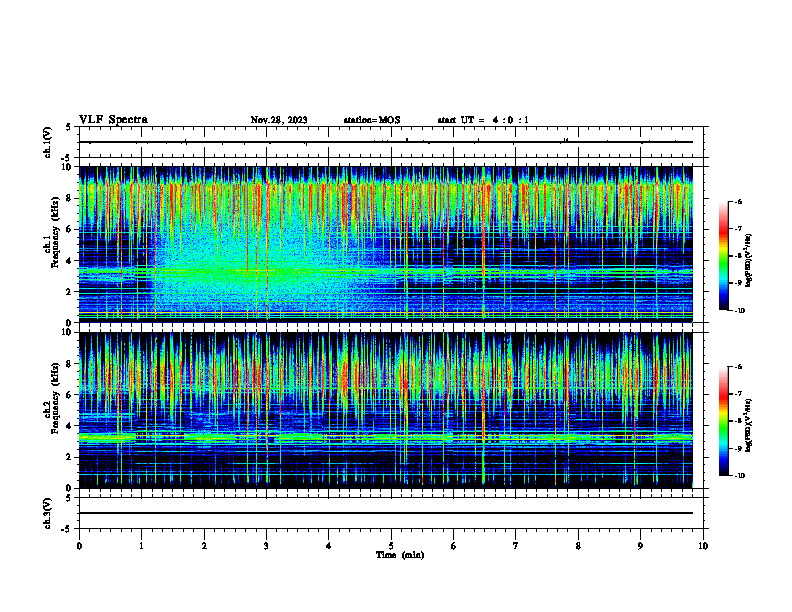Viewport: 792px width, 612px height.
Task: Click the "8" tick on the Time axis
Action: click(x=578, y=546)
